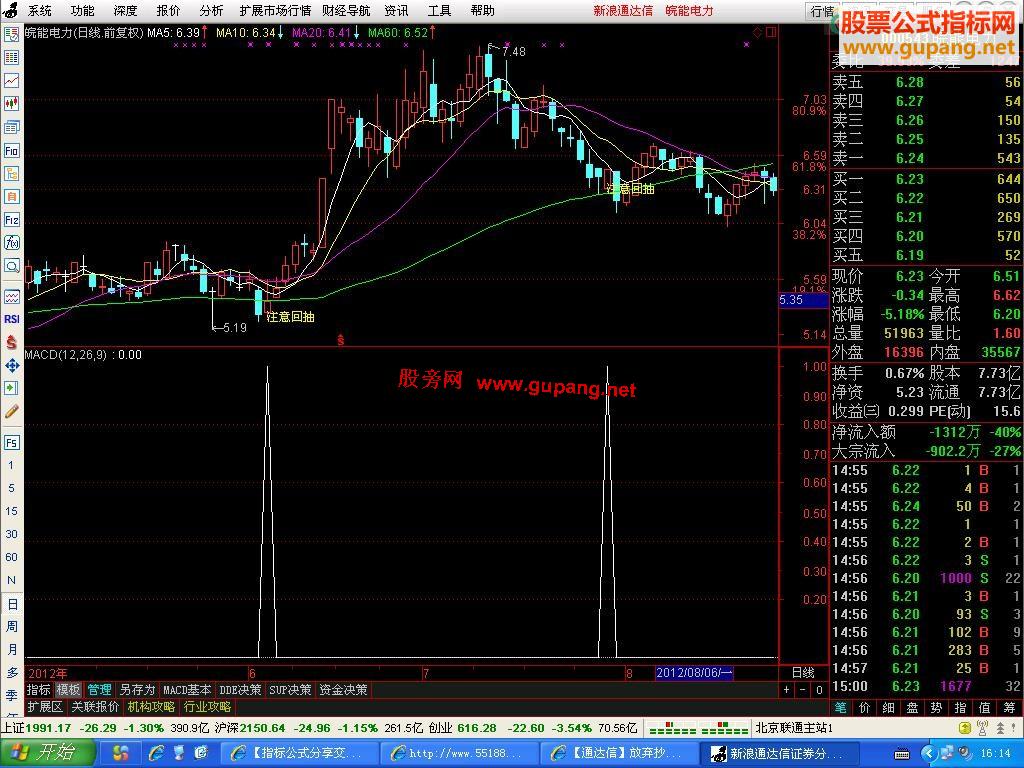Select the 筹 tab in quote panel
Screen dimensions: 1024x768
1009,707
